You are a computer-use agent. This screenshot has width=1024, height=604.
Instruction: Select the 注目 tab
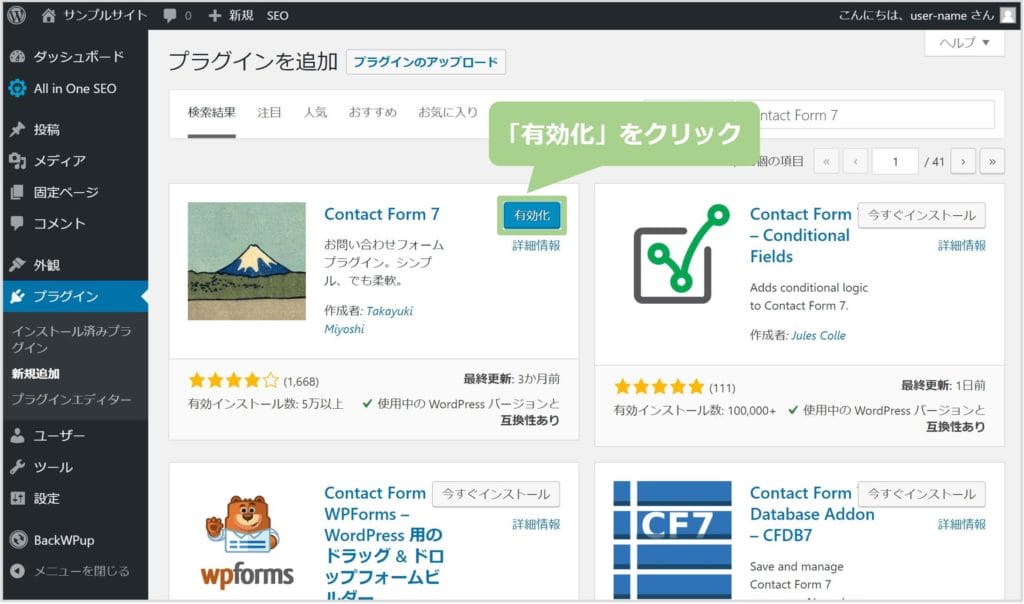coord(269,113)
